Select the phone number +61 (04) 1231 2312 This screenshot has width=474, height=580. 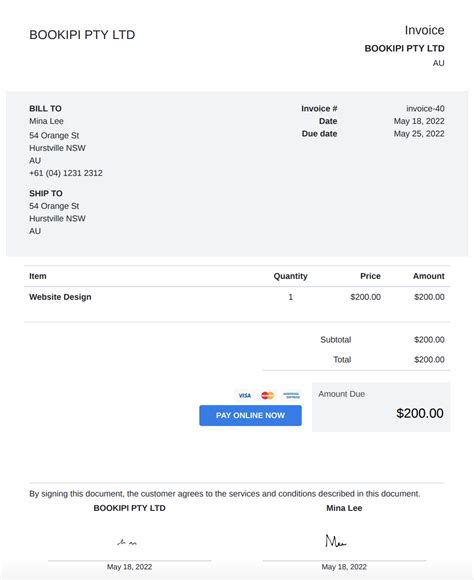pos(66,173)
